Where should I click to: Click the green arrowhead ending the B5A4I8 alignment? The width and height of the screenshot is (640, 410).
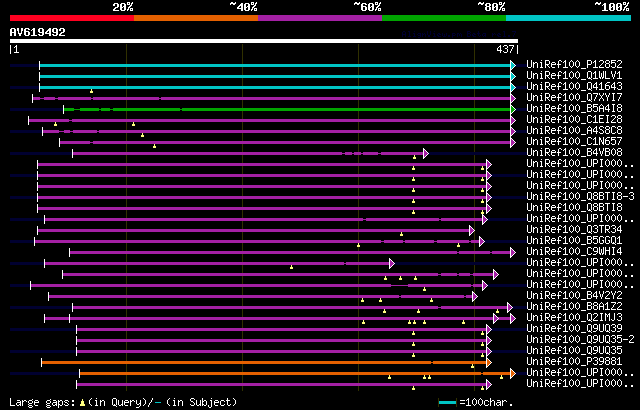point(513,109)
